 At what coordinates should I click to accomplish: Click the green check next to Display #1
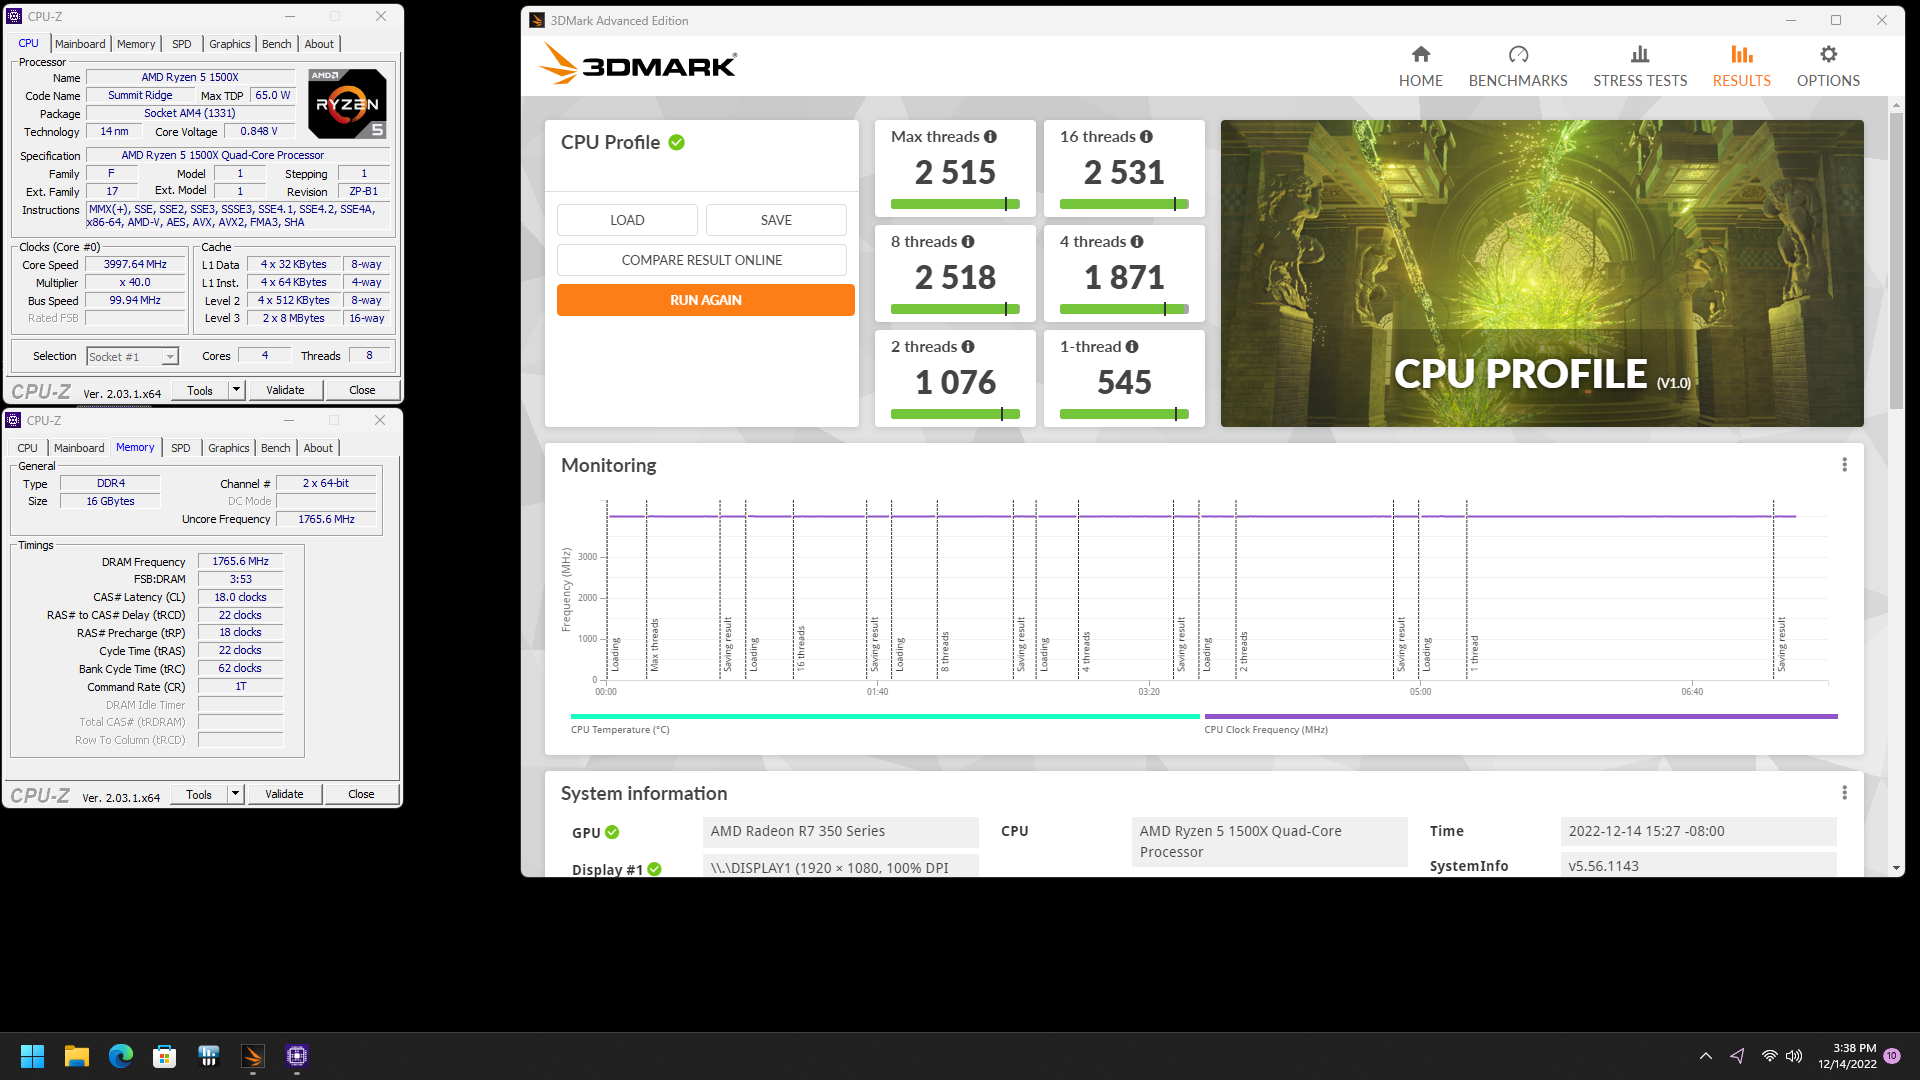[654, 870]
